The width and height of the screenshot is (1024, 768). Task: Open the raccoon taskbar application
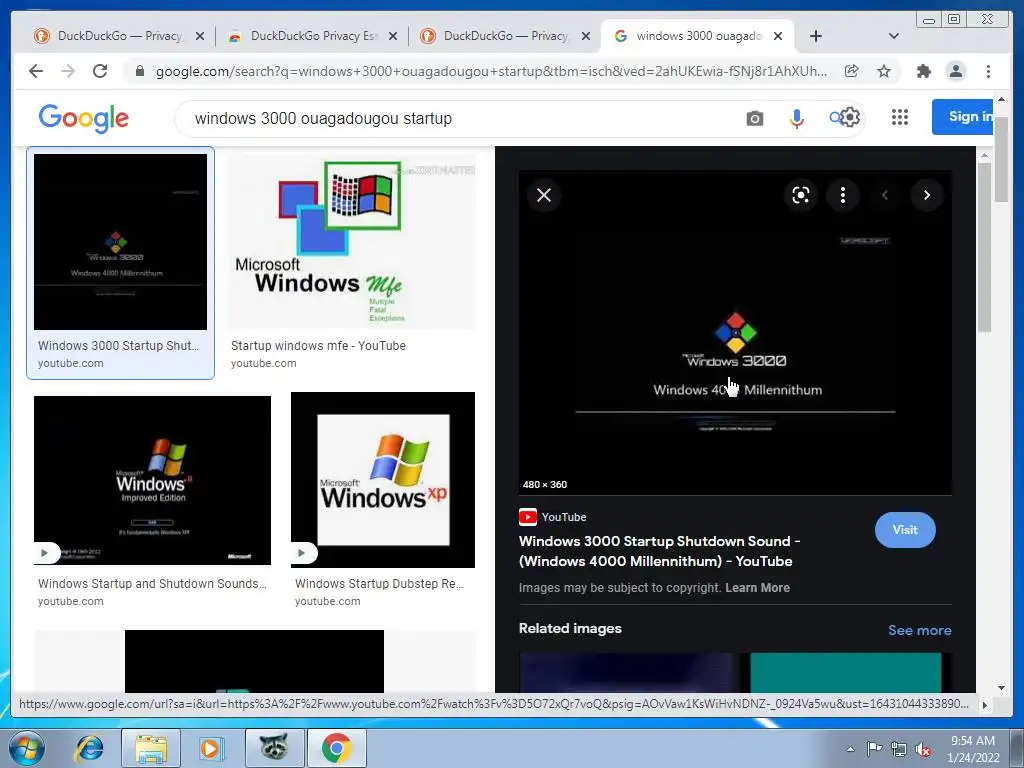pyautogui.click(x=274, y=748)
